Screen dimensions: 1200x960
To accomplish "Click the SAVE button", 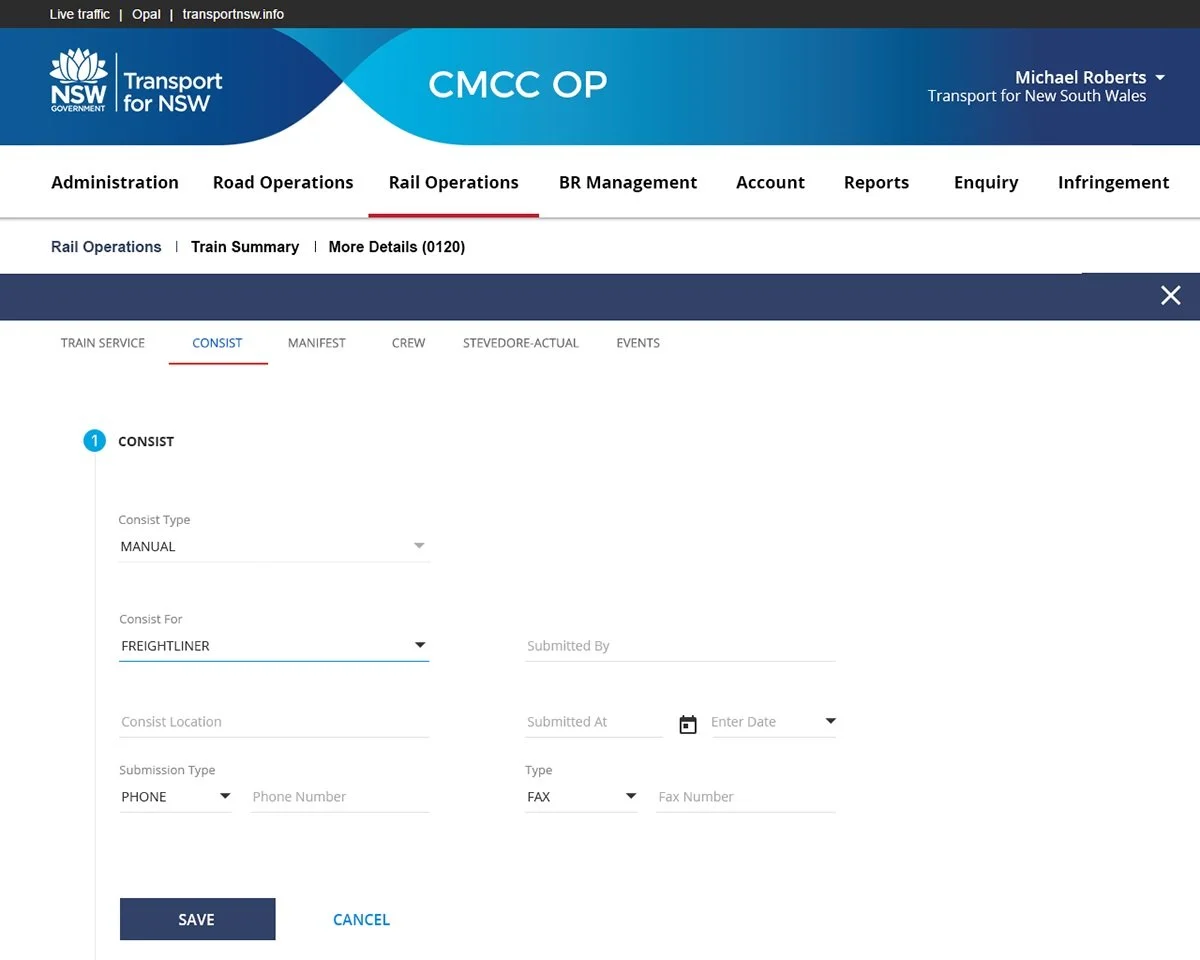I will click(197, 919).
